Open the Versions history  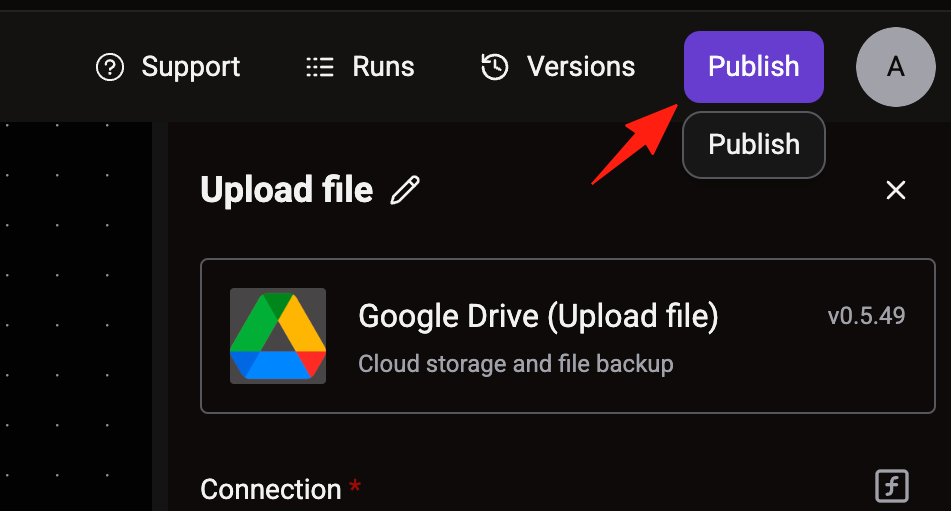pos(580,67)
